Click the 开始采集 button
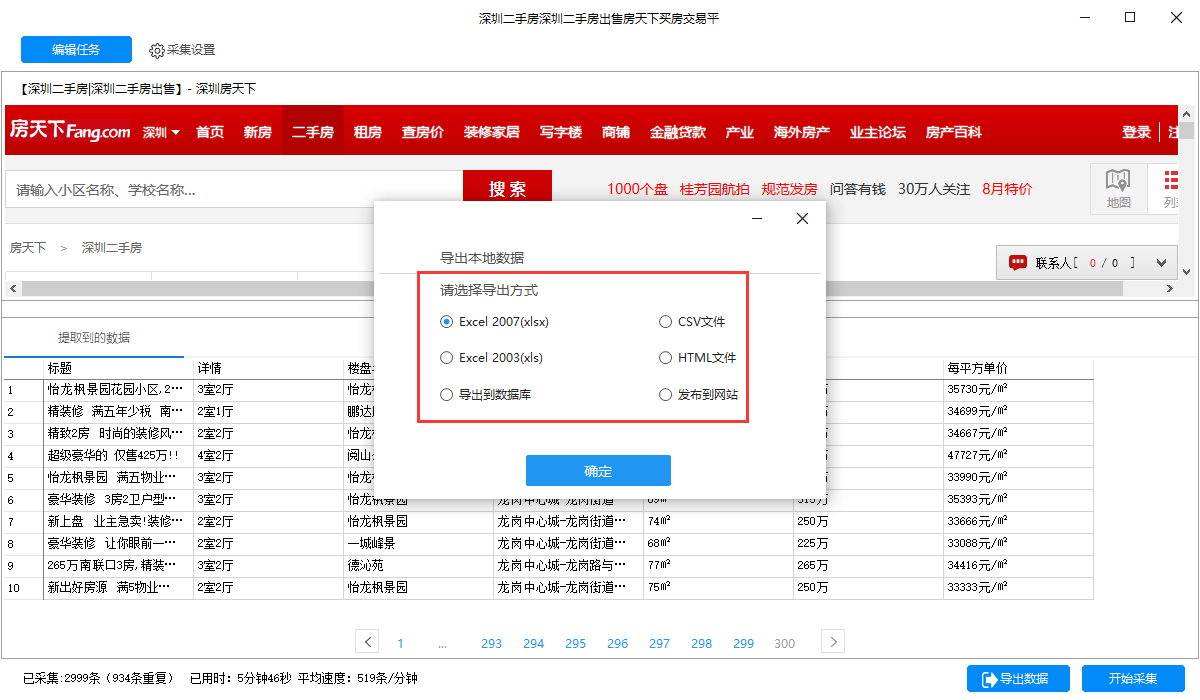The image size is (1200, 700). 1133,679
